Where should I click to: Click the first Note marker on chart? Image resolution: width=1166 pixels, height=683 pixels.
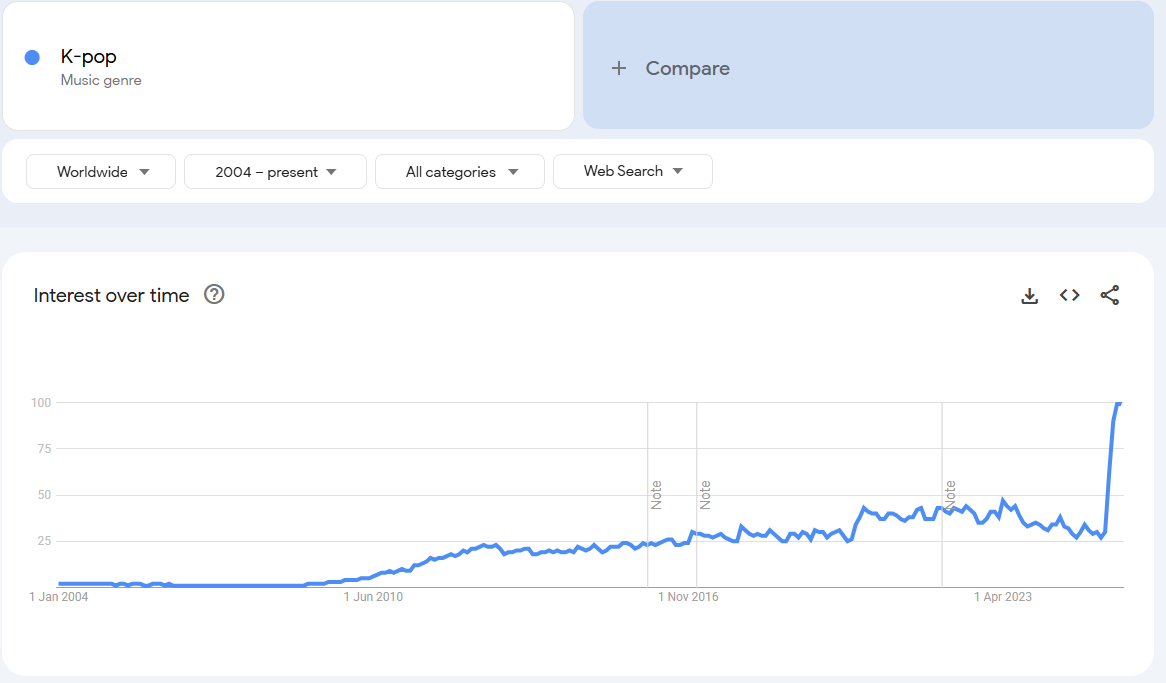click(x=656, y=495)
